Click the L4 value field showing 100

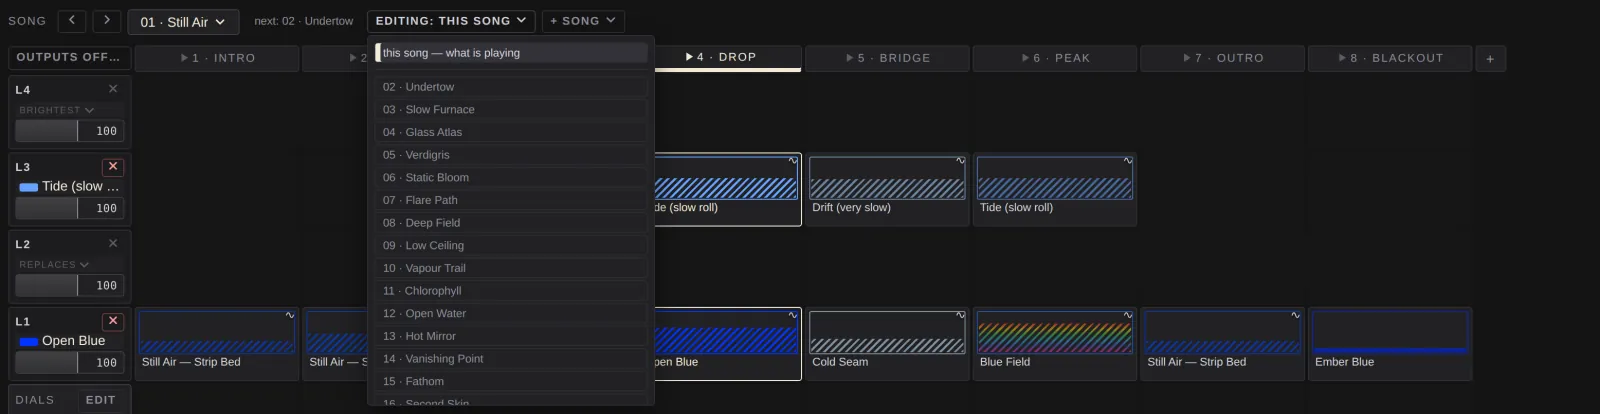click(x=102, y=131)
